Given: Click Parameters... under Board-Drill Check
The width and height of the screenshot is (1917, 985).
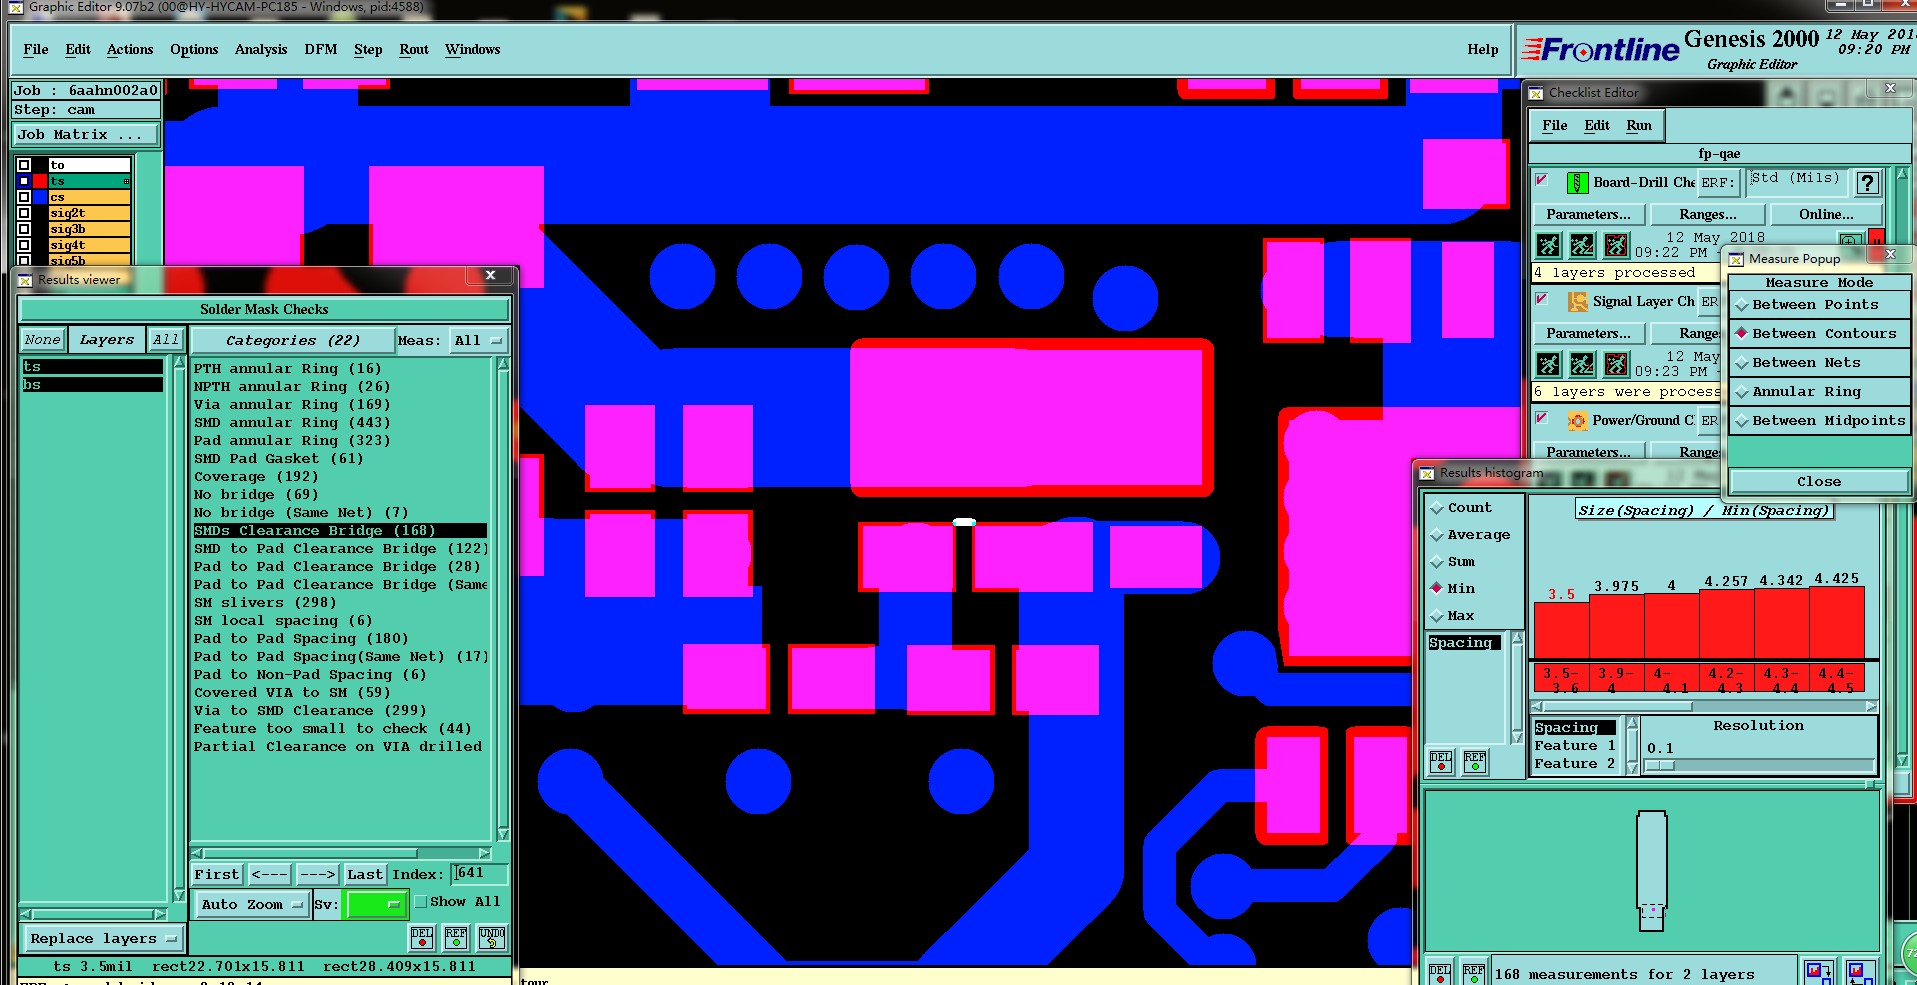Looking at the screenshot, I should pos(1588,214).
